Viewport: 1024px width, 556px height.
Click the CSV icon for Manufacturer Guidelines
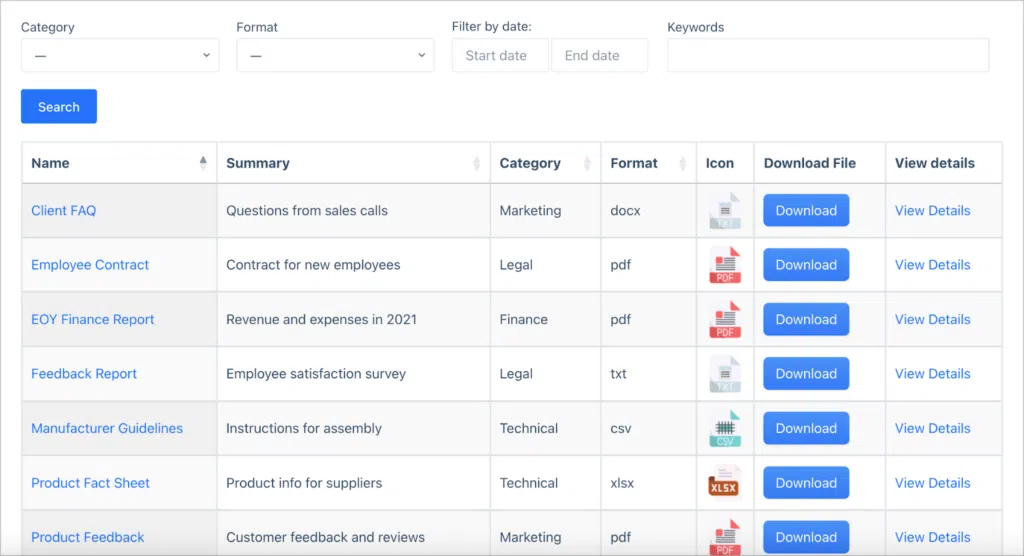point(724,428)
